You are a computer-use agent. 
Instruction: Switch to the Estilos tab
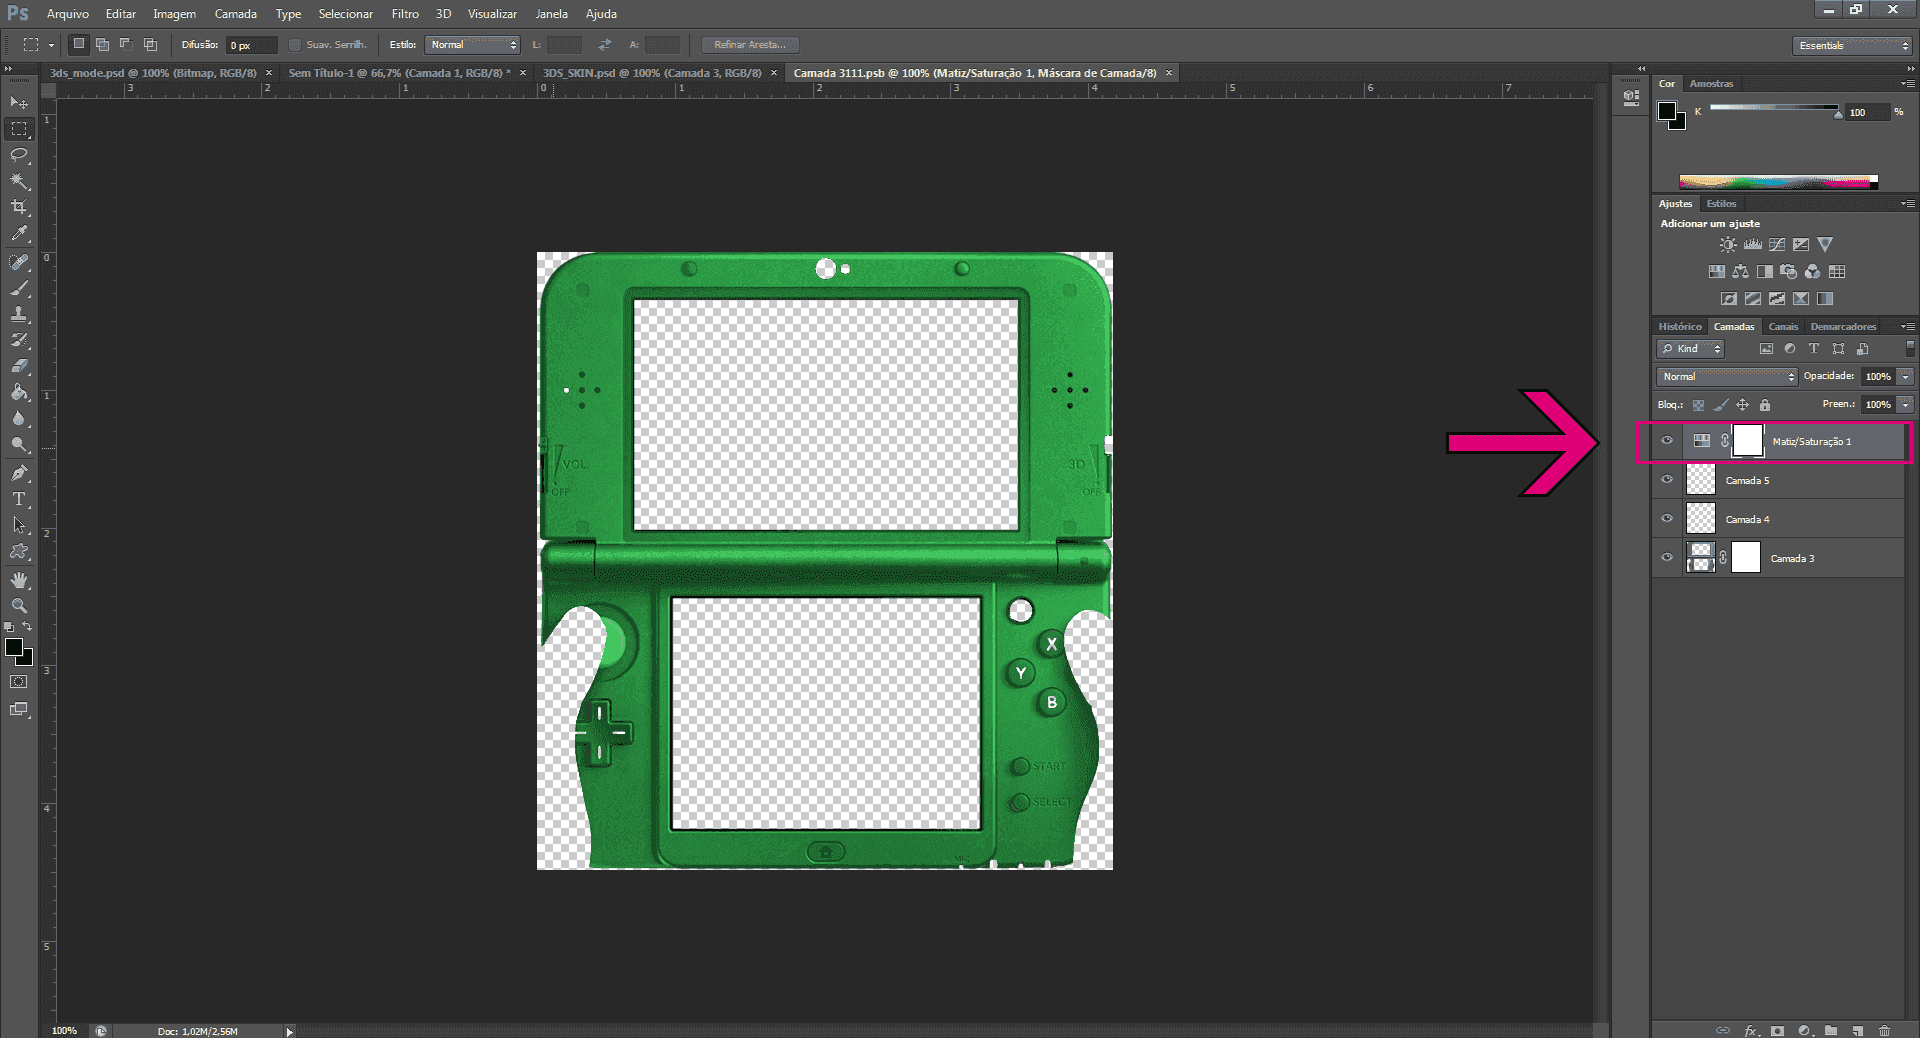tap(1721, 204)
